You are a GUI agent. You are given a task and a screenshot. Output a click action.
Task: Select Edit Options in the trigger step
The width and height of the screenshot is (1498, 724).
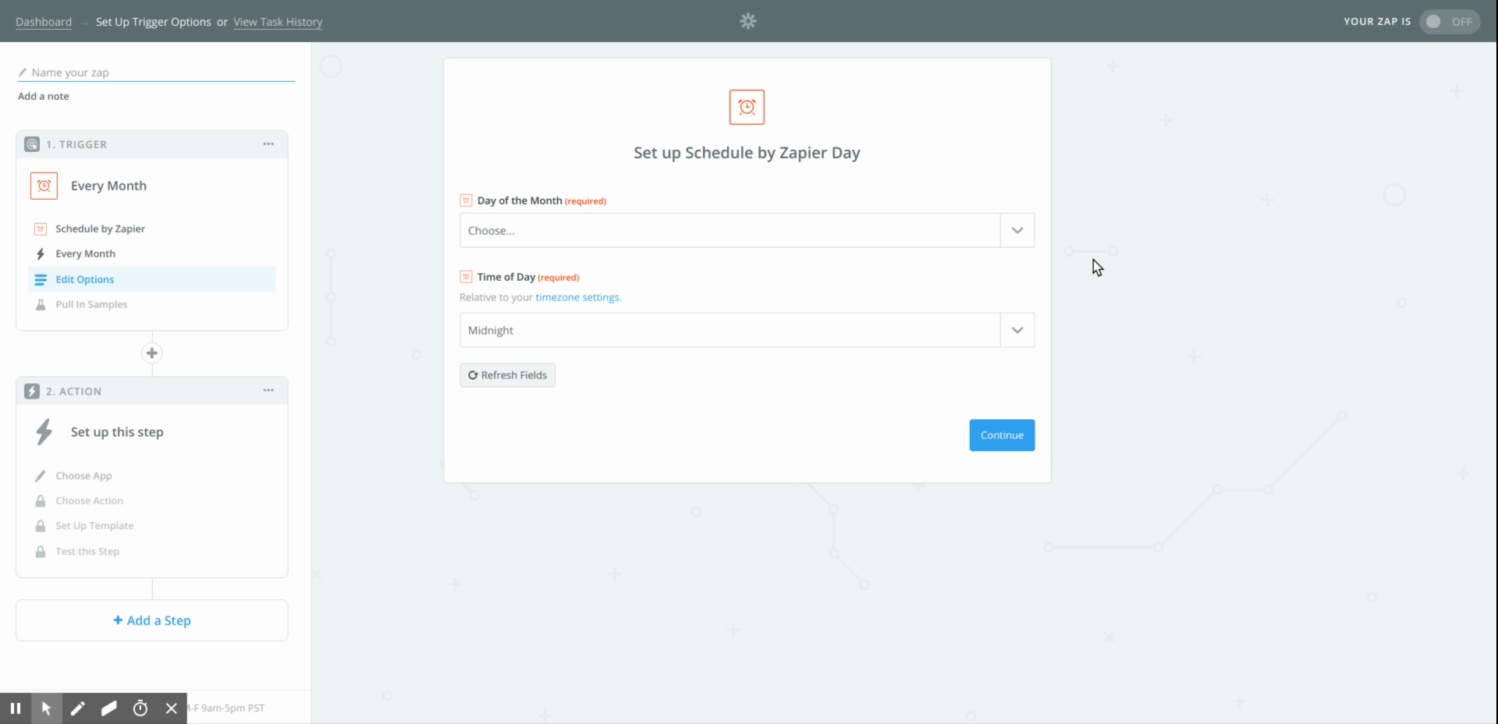[84, 279]
